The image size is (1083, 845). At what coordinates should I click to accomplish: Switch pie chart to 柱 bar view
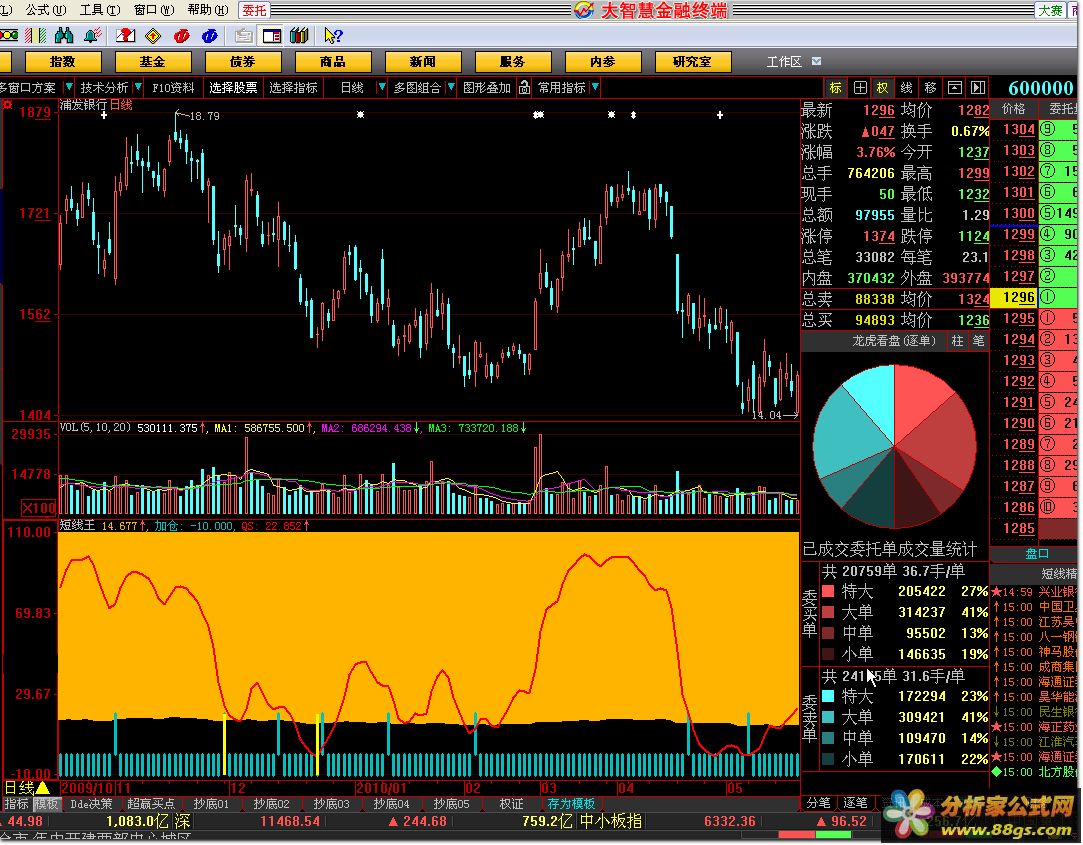(958, 341)
